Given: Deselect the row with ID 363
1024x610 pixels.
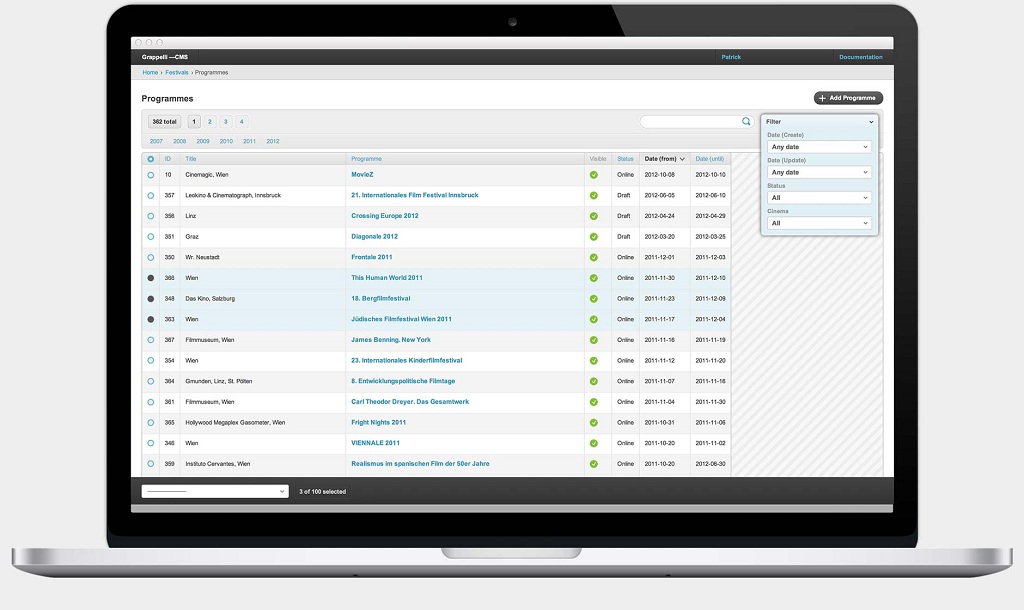Looking at the screenshot, I should [151, 319].
